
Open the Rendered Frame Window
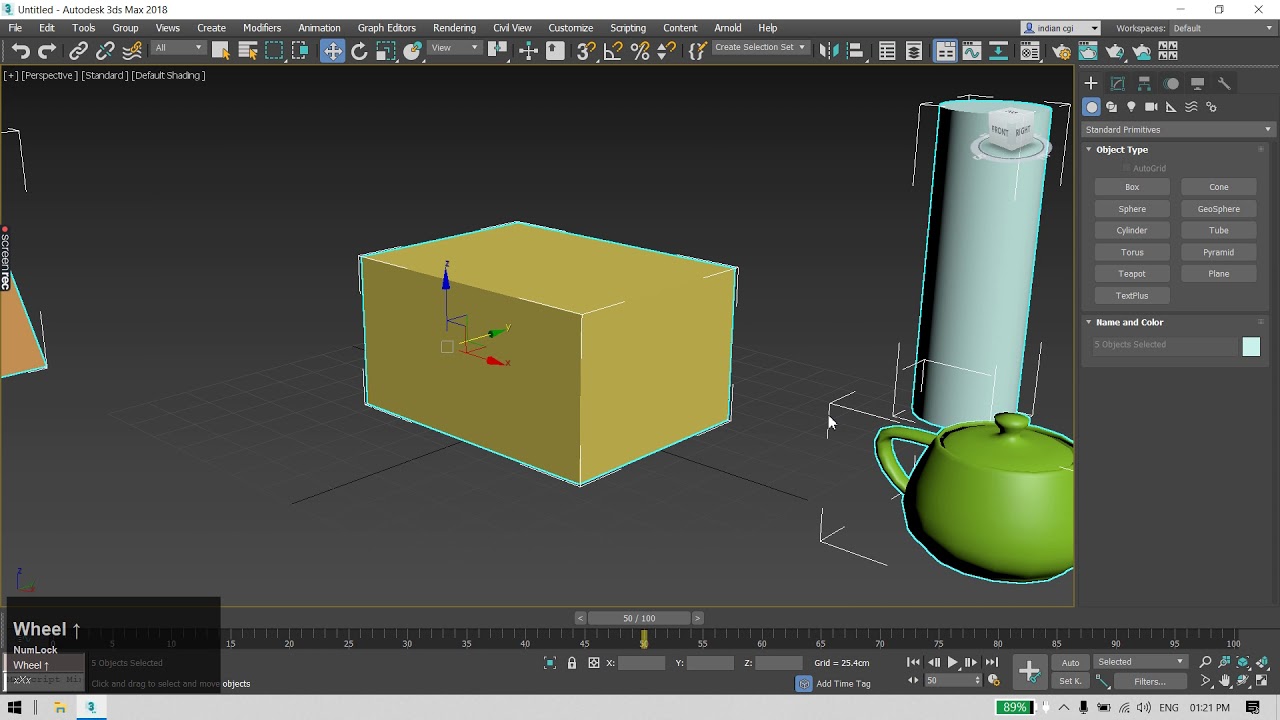(1088, 51)
